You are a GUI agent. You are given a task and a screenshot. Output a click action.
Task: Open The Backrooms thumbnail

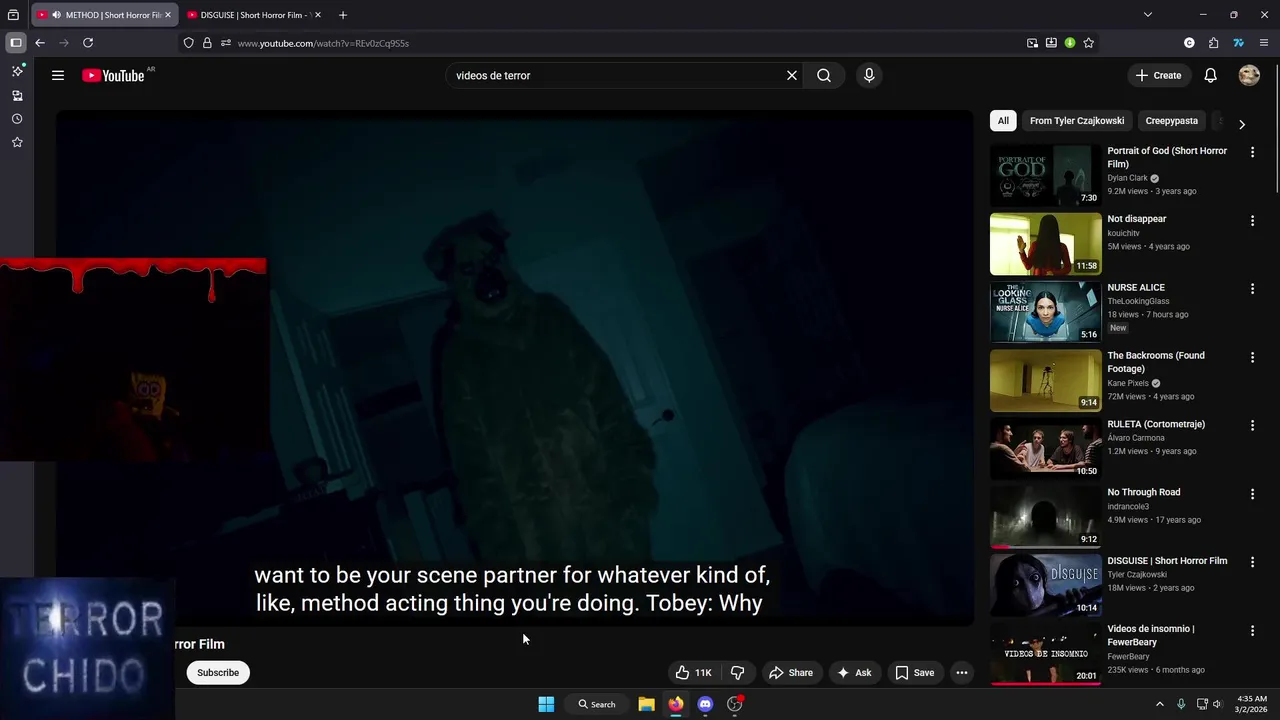pyautogui.click(x=1045, y=380)
